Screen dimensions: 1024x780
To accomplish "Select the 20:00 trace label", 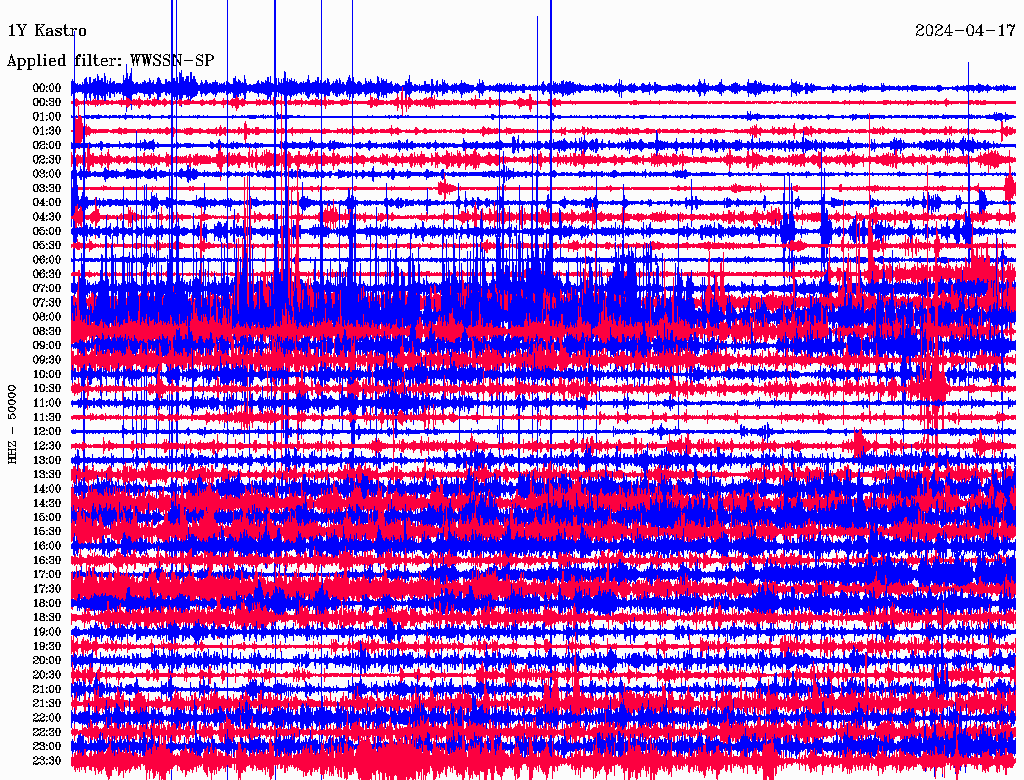I will tap(47, 660).
